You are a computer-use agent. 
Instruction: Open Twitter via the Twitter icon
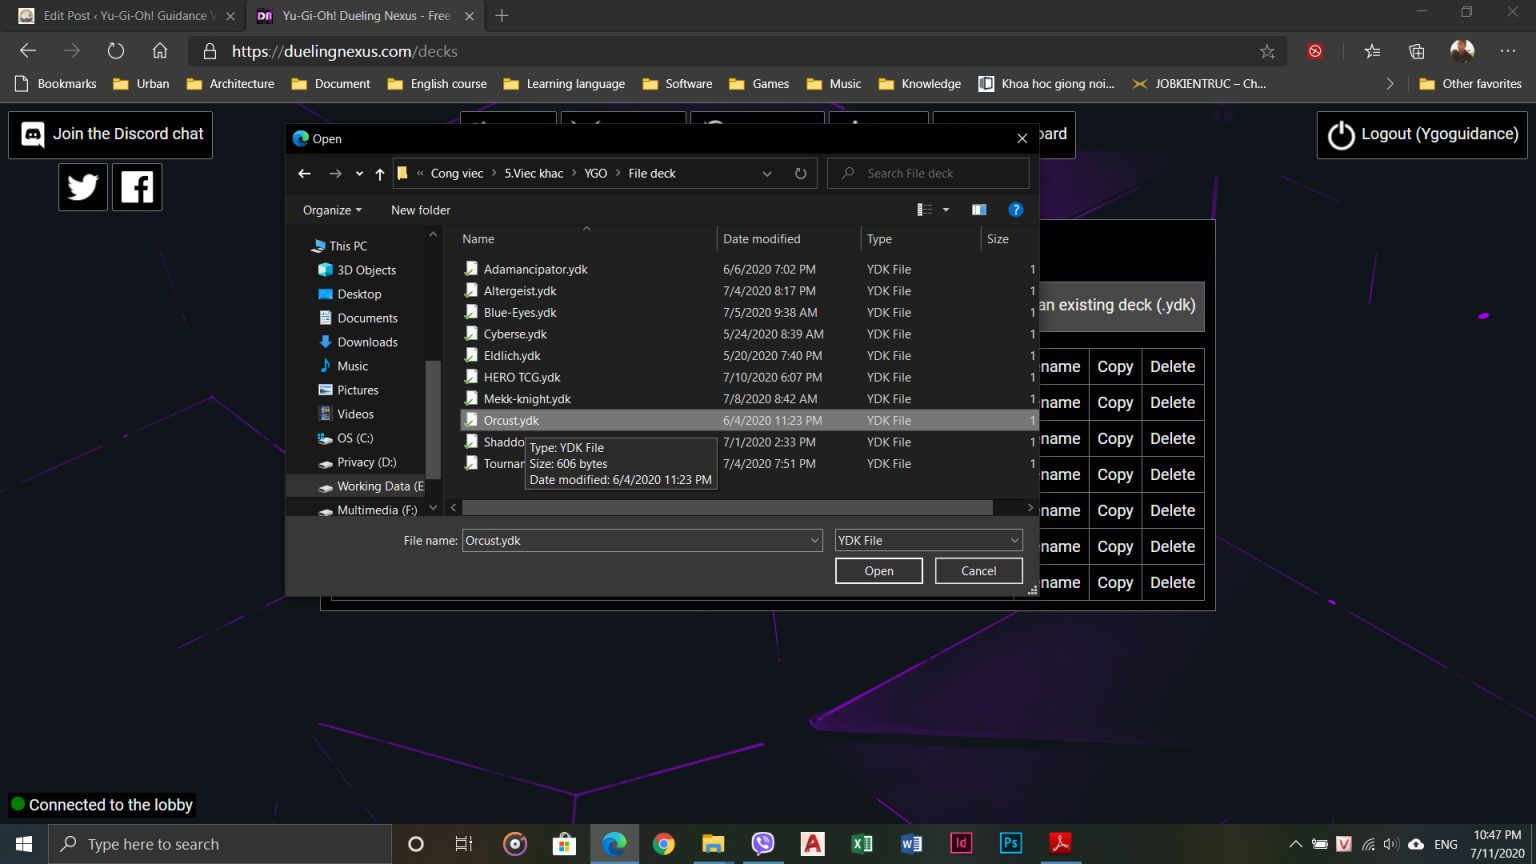click(x=82, y=186)
